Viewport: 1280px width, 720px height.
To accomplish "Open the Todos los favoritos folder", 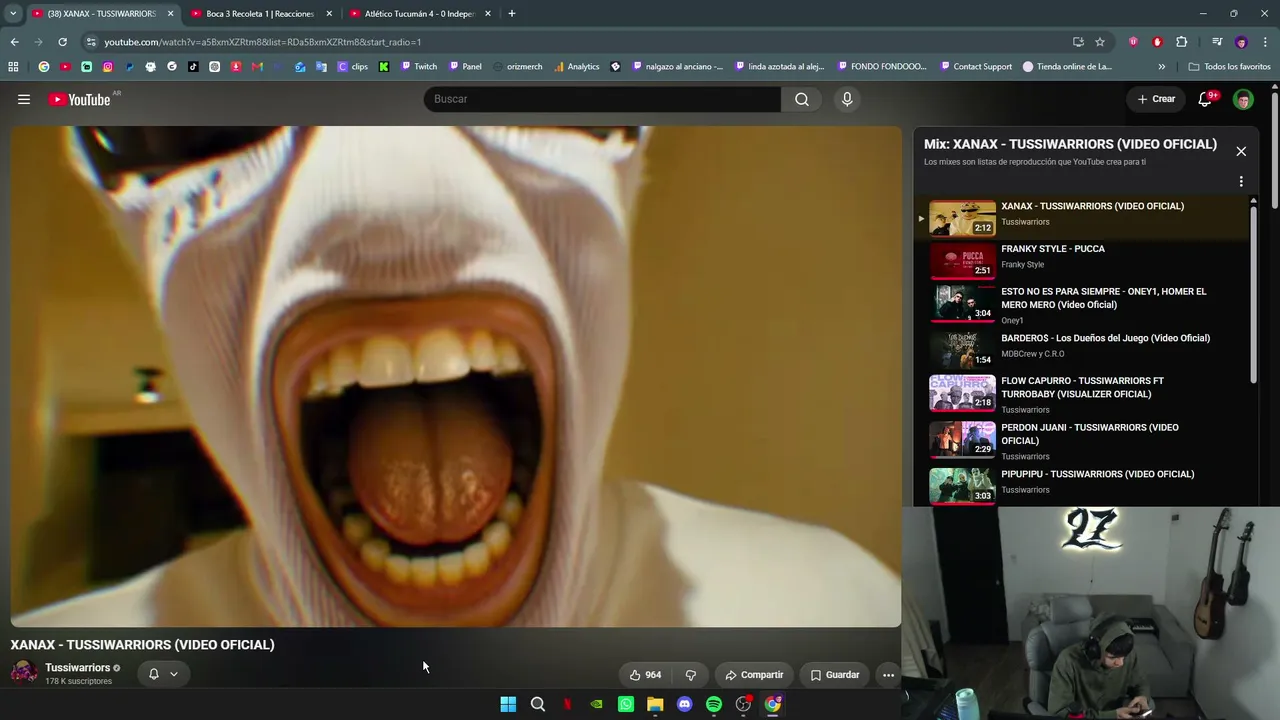I will [x=1229, y=67].
